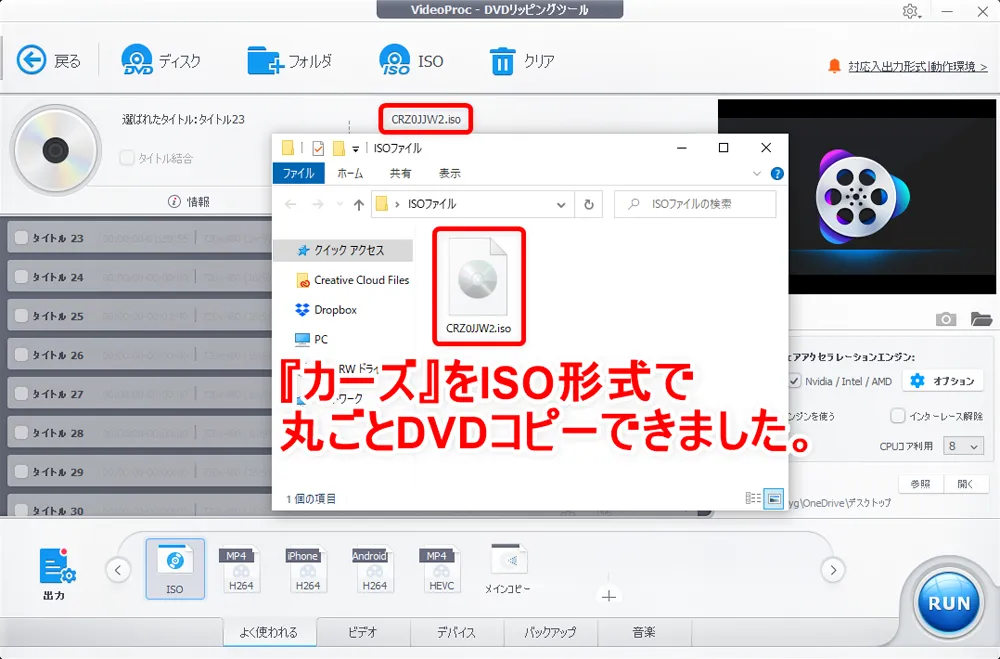The image size is (1000, 659).
Task: Toggle the タイトル結合 checkbox
Action: pyautogui.click(x=127, y=158)
